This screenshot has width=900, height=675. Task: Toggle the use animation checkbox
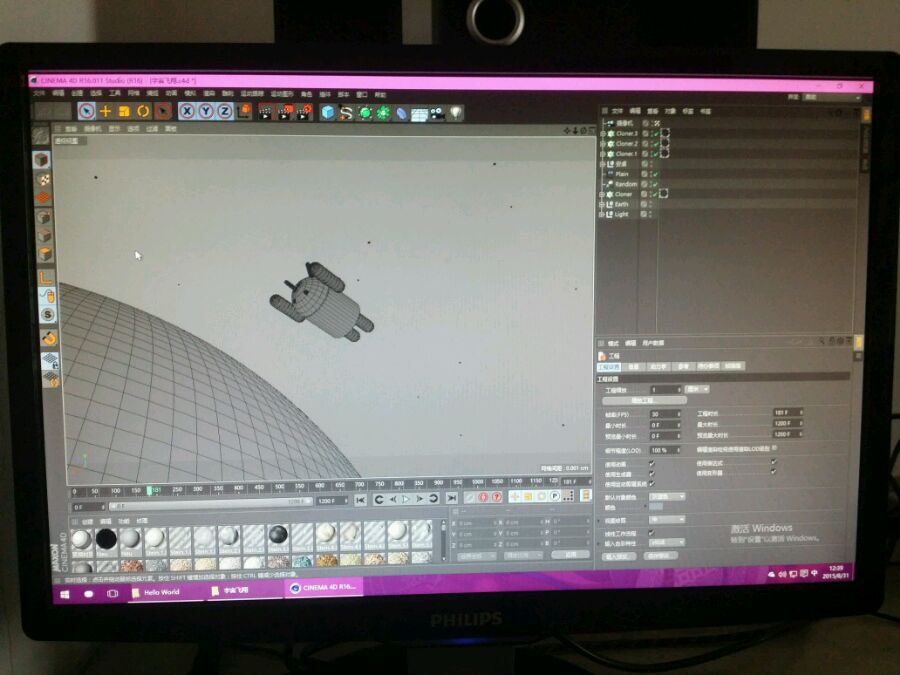coord(652,464)
